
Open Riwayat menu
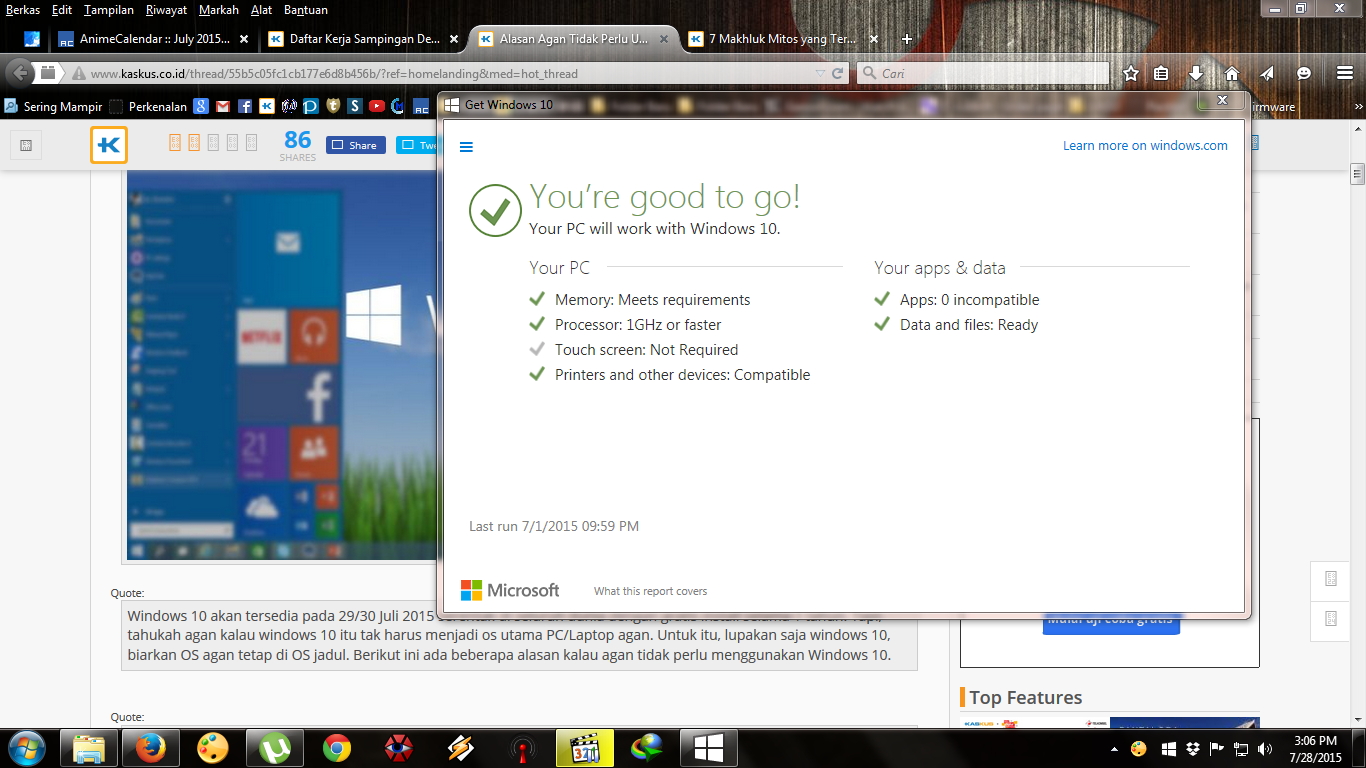167,10
